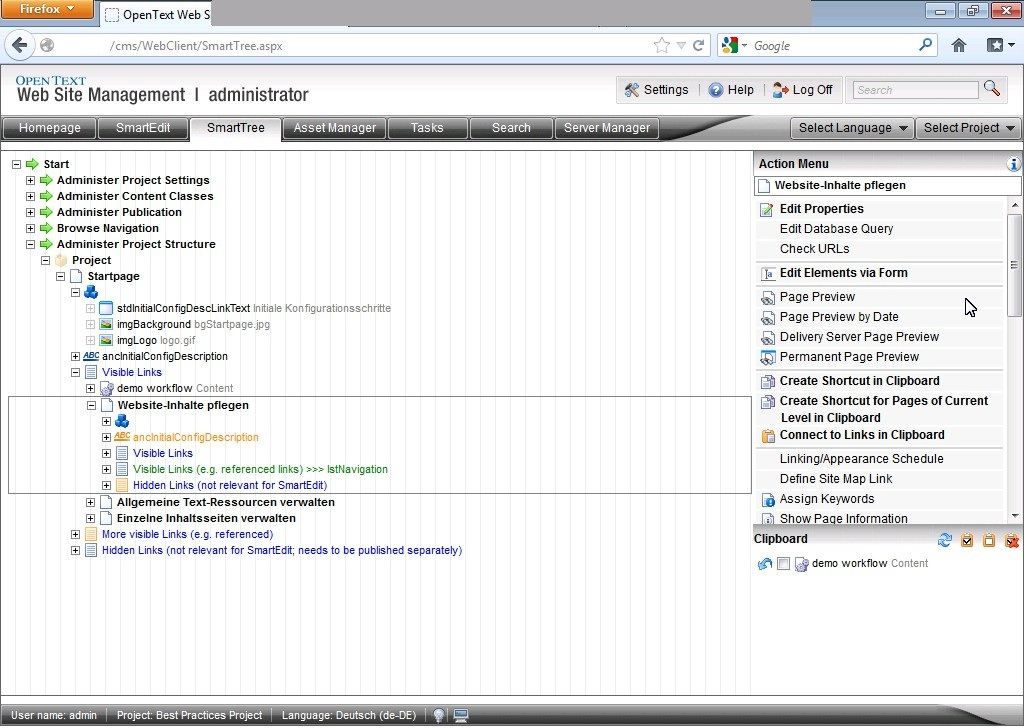
Task: Click the Connect to Links in Clipboard icon
Action: tap(768, 435)
